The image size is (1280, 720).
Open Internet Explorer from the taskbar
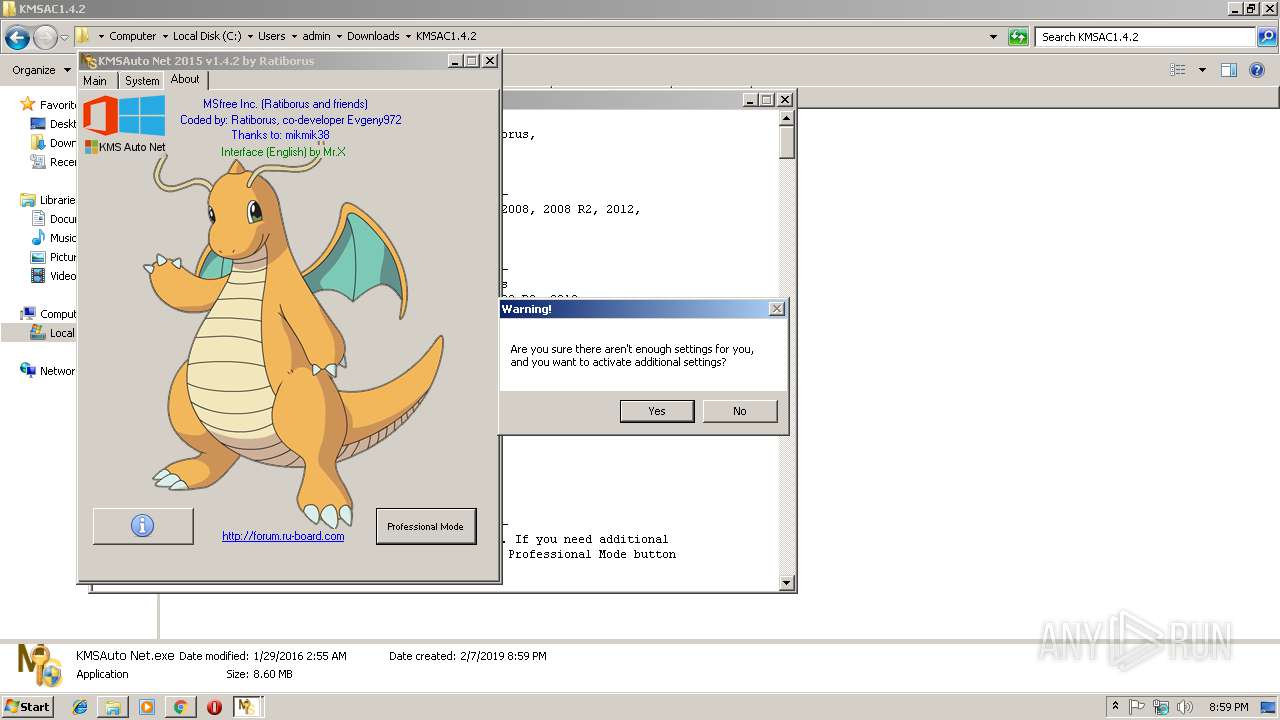coord(81,707)
